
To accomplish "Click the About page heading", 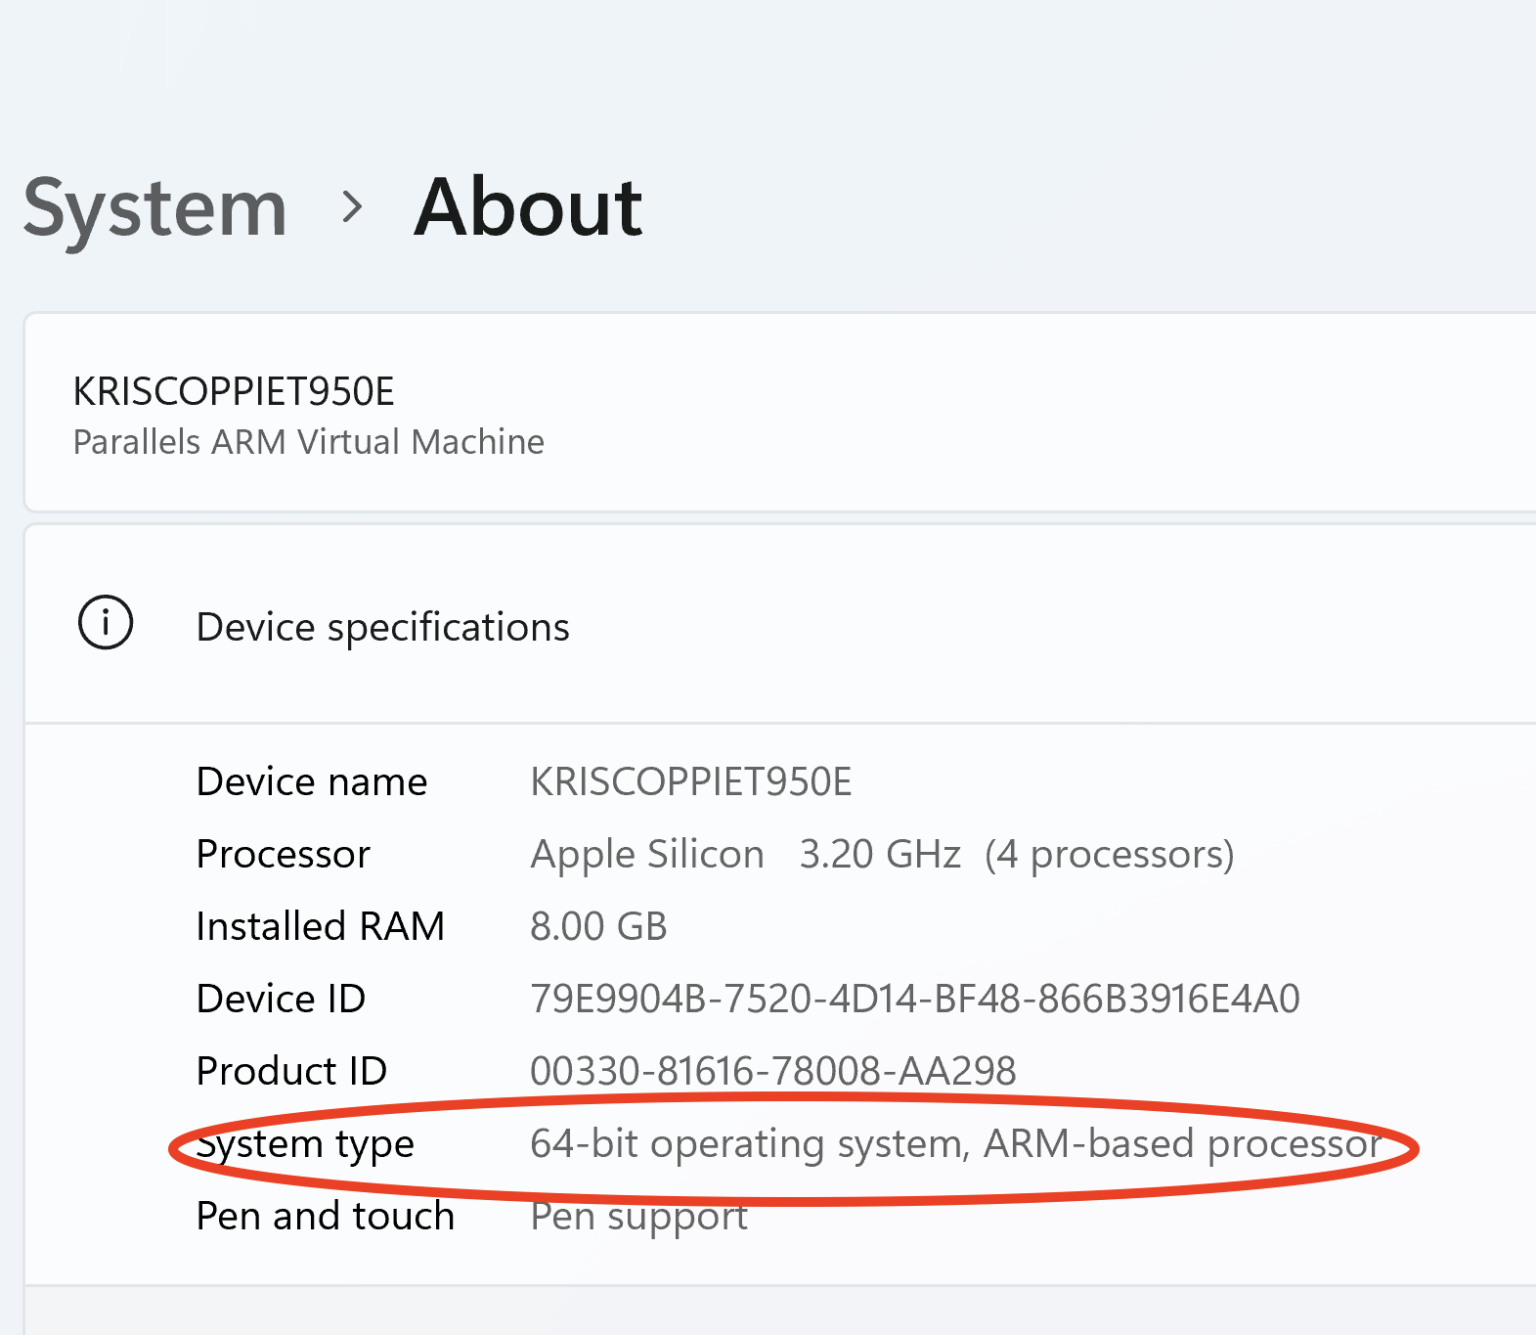I will click(528, 208).
